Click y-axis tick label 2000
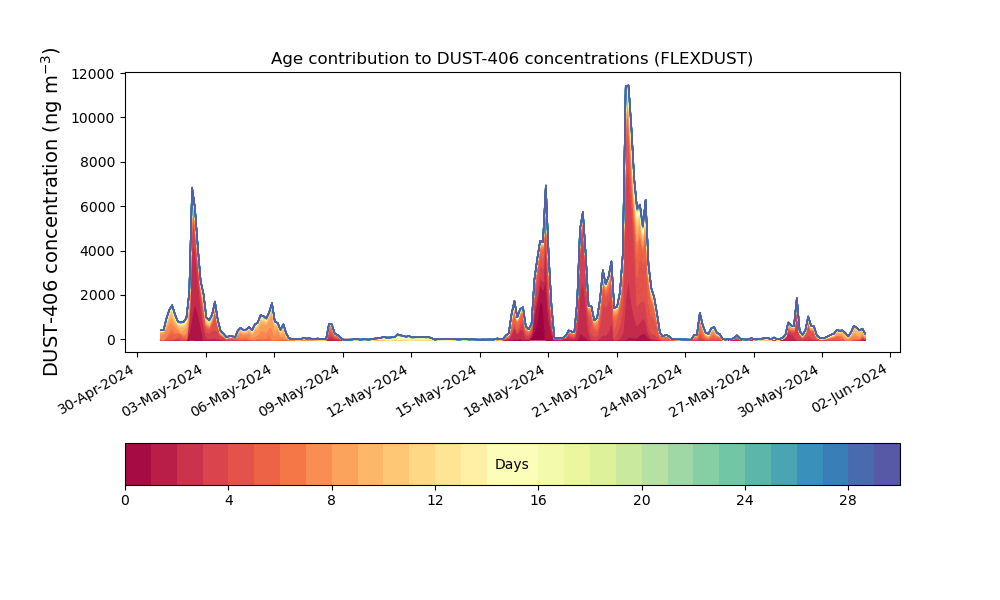Screen dimensions: 1000x600 97,296
